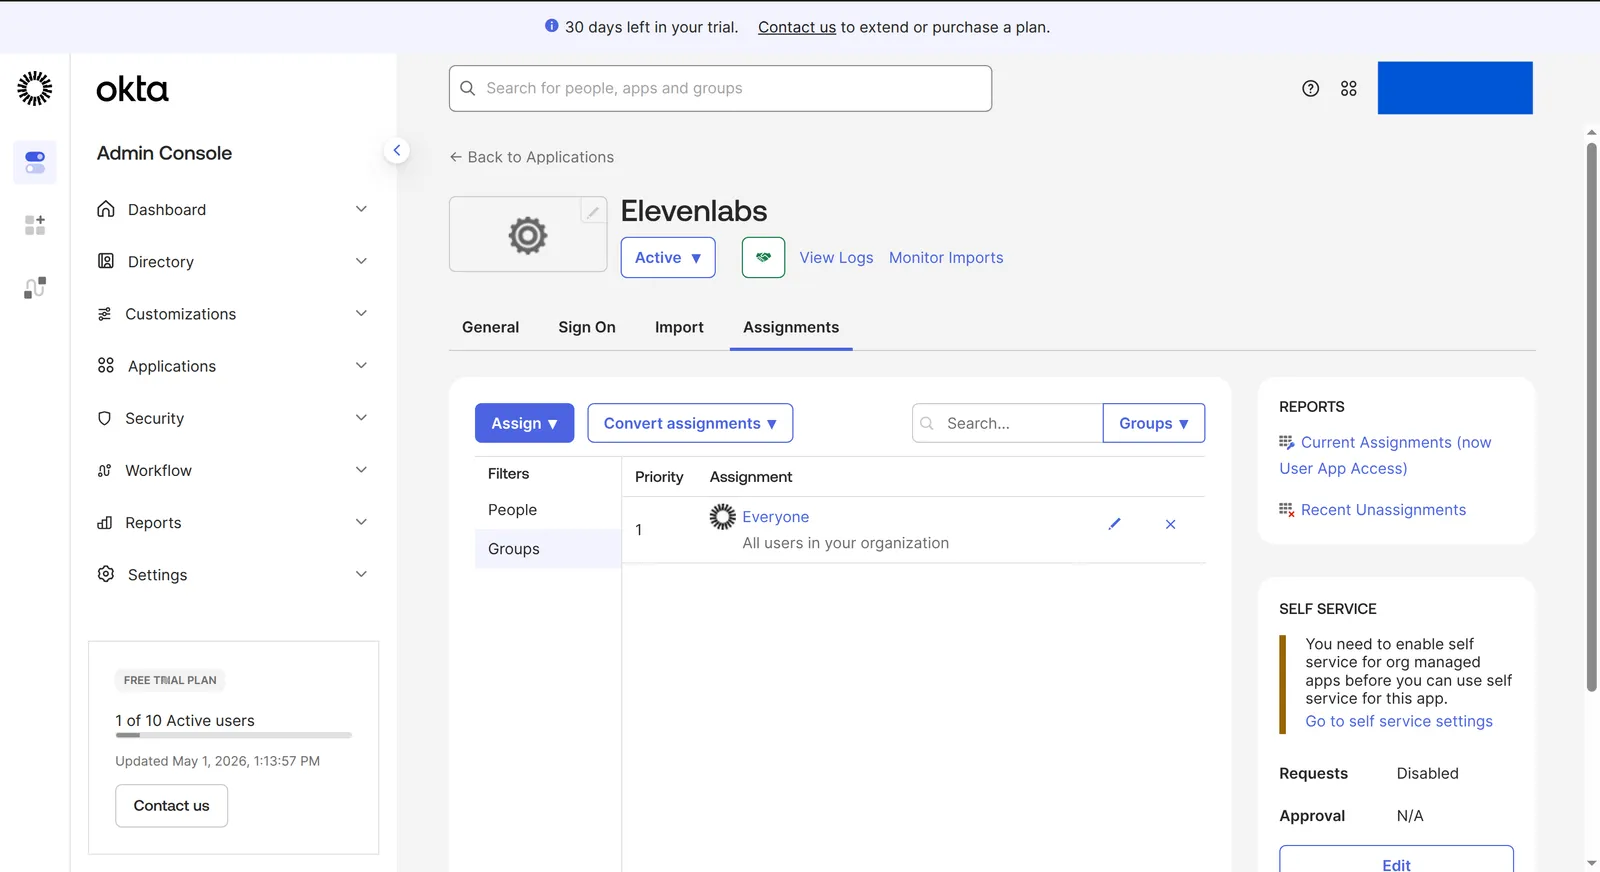The height and width of the screenshot is (872, 1600).
Task: Expand the Customizations menu
Action: coord(232,314)
